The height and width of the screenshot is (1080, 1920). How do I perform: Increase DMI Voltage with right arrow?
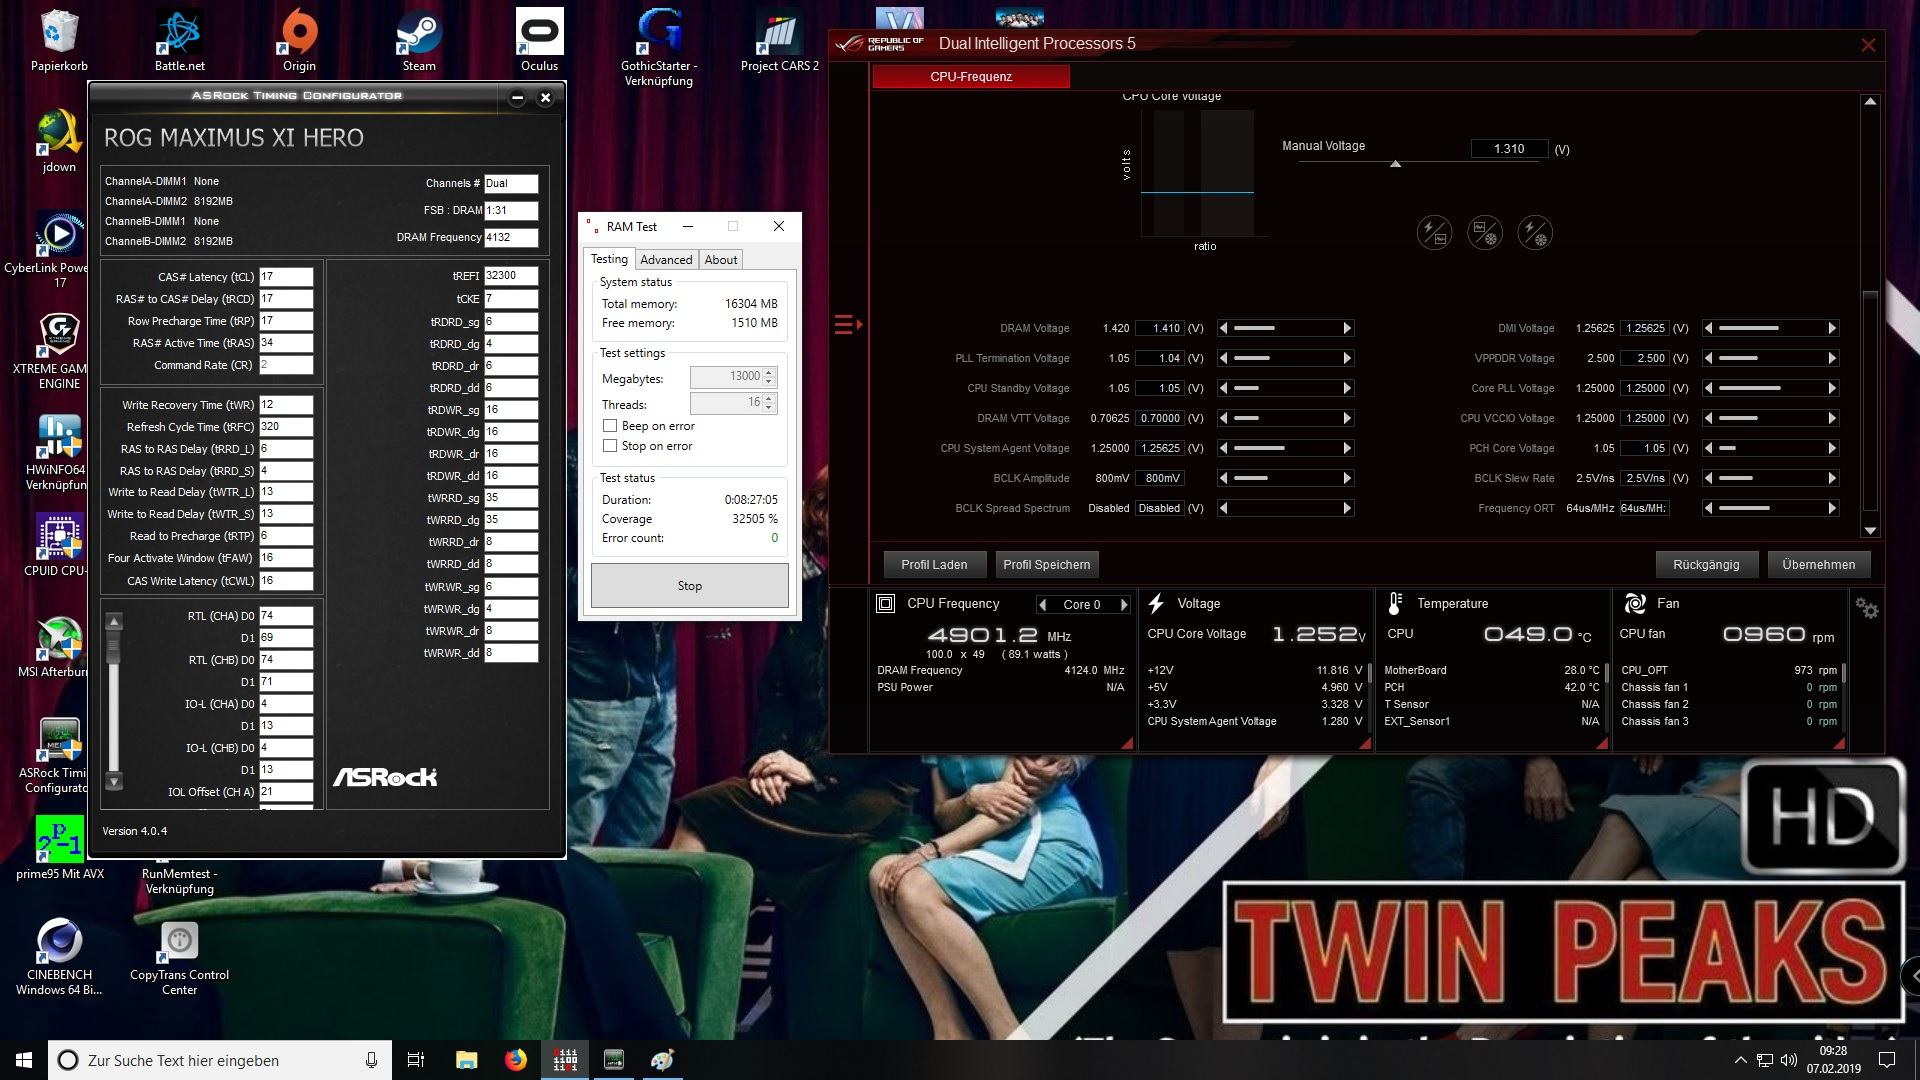coord(1832,328)
